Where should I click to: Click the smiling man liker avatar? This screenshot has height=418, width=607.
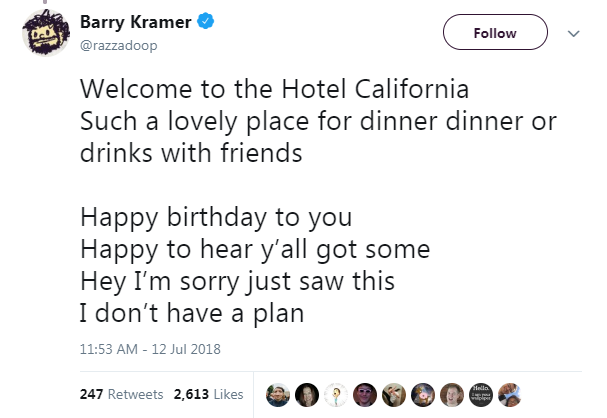(453, 394)
